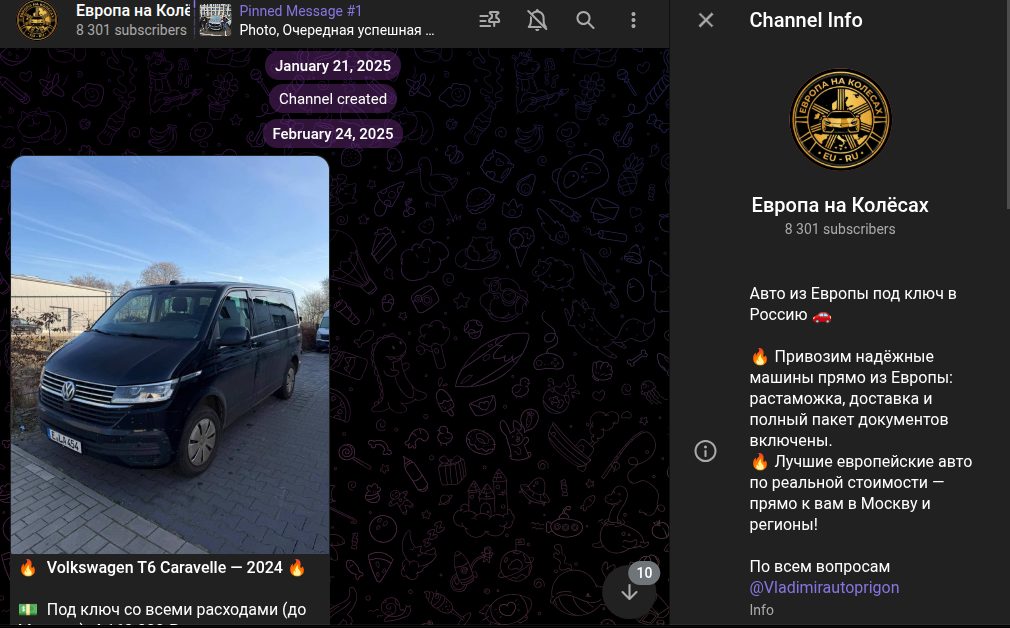Open the pinned messages list icon
This screenshot has width=1010, height=628.
tap(490, 21)
